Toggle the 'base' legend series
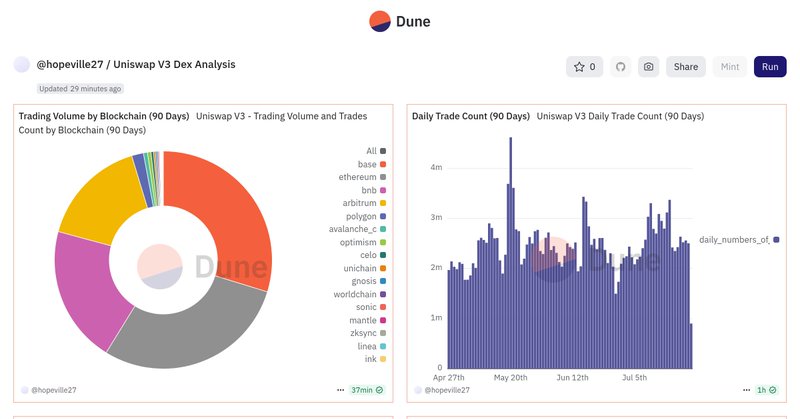 [x=371, y=164]
